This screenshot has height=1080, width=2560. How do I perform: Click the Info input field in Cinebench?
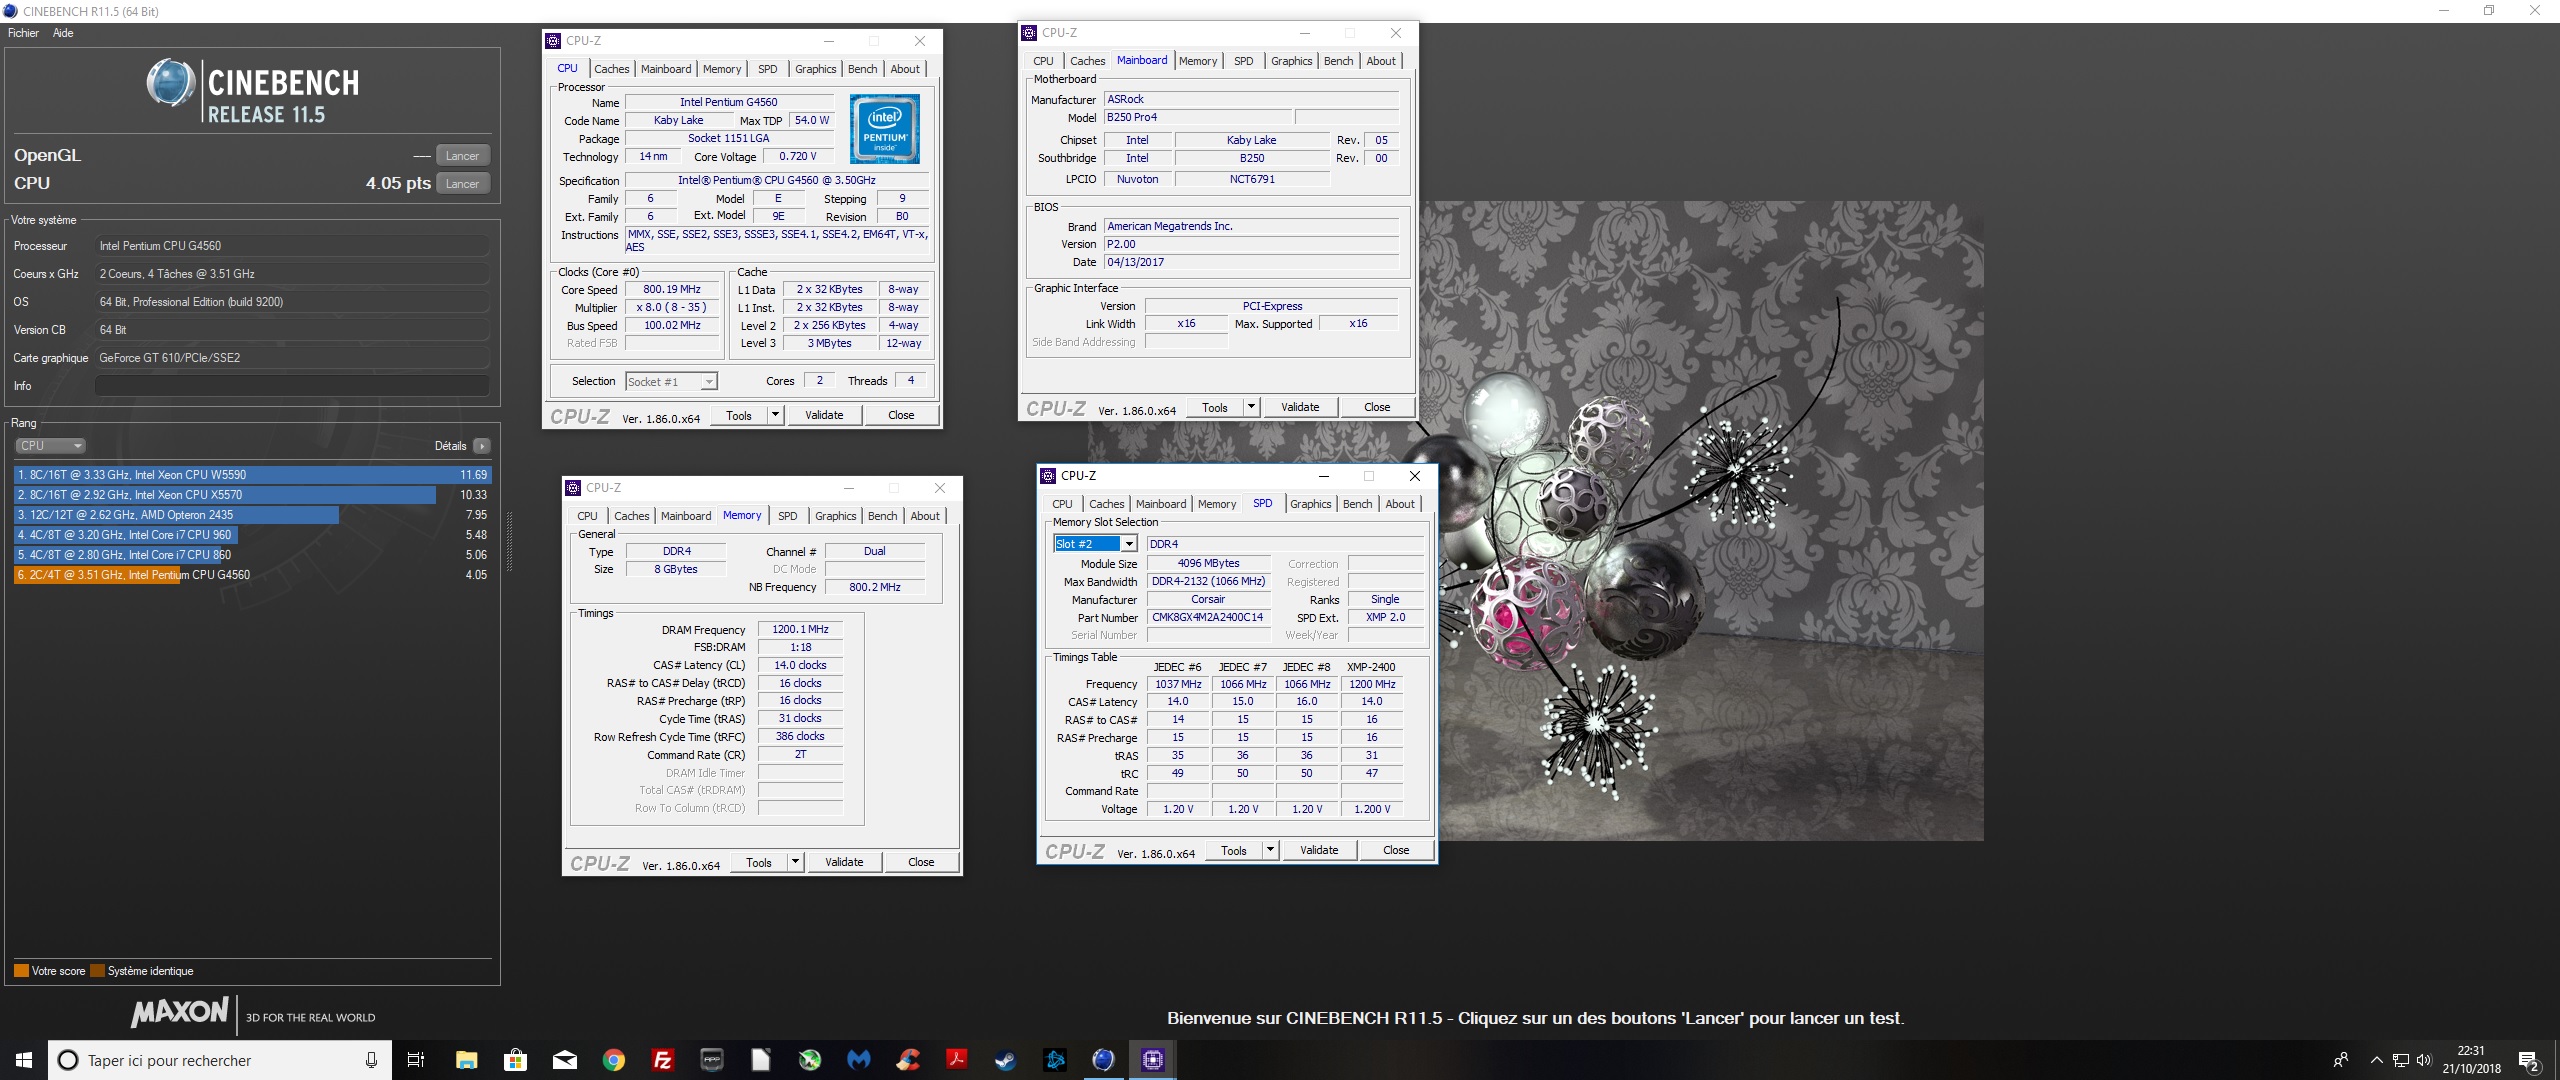292,386
